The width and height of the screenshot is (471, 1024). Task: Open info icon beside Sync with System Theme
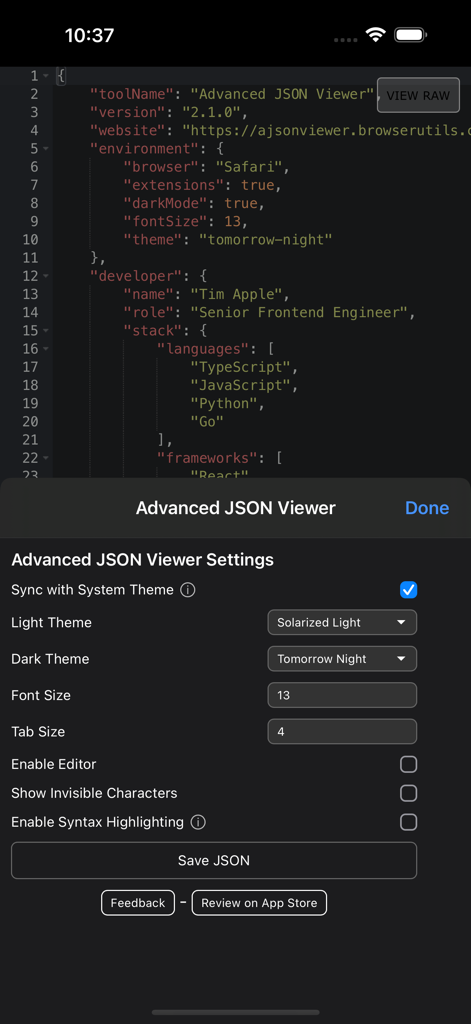coord(187,590)
